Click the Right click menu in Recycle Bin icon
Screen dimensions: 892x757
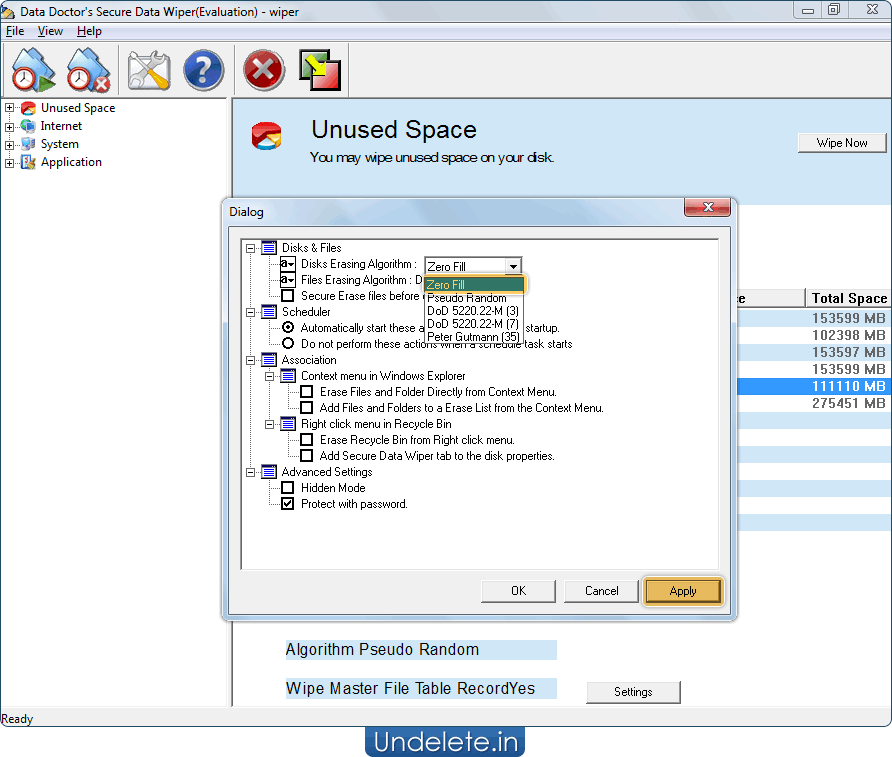point(288,424)
